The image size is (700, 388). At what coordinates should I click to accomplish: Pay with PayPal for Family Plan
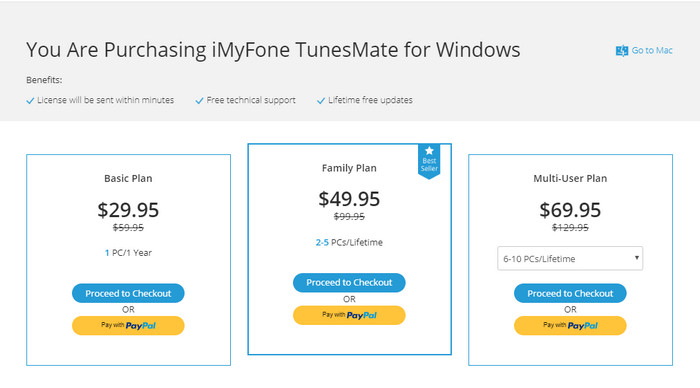(x=349, y=315)
